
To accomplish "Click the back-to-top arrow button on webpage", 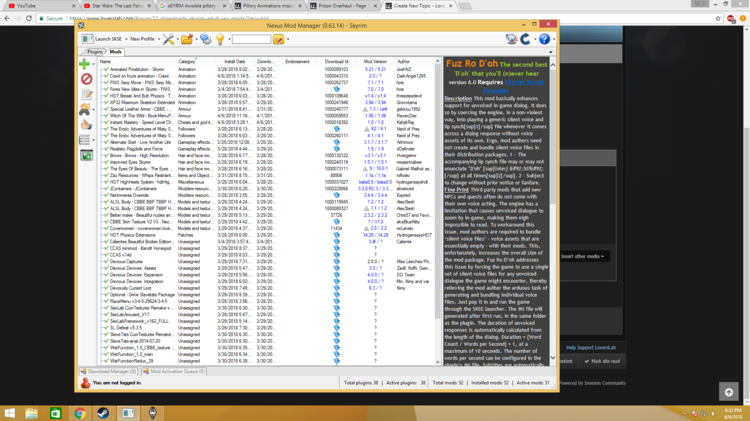I will (728, 392).
